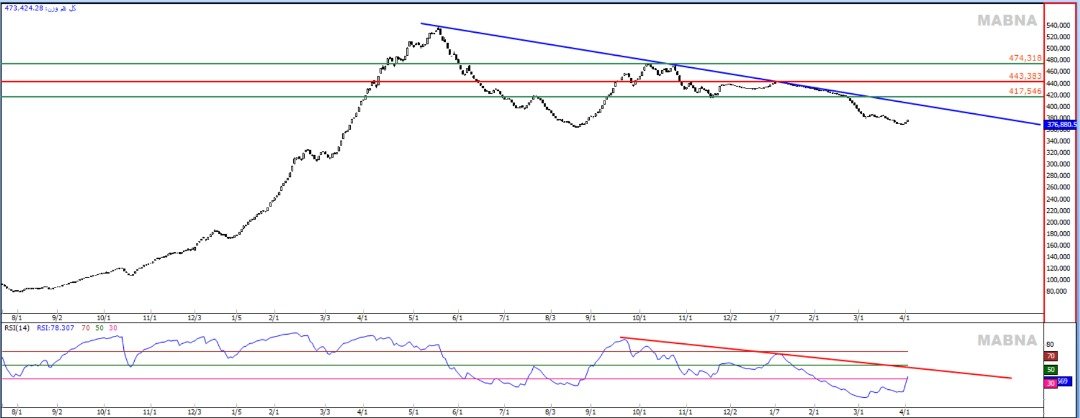Click the red 70 badge on RSI axis

coord(1050,356)
